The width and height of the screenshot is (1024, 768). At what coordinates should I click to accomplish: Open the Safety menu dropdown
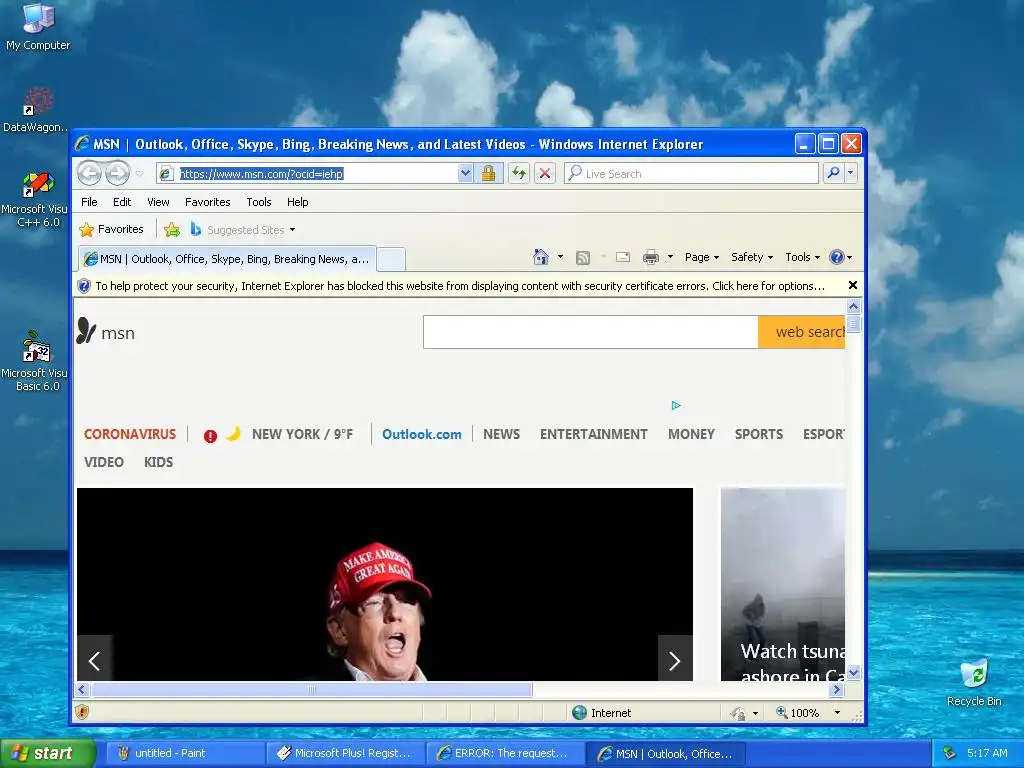click(752, 257)
